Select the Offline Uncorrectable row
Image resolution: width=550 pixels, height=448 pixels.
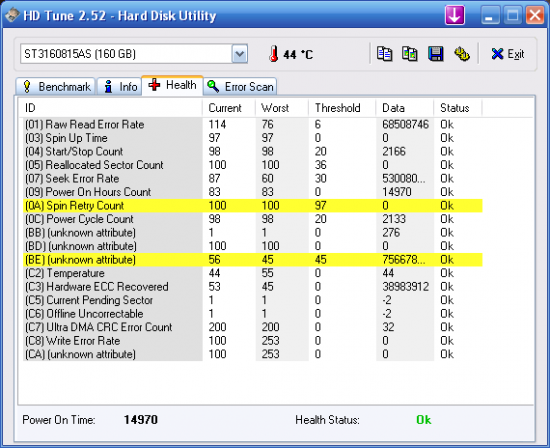click(x=253, y=314)
